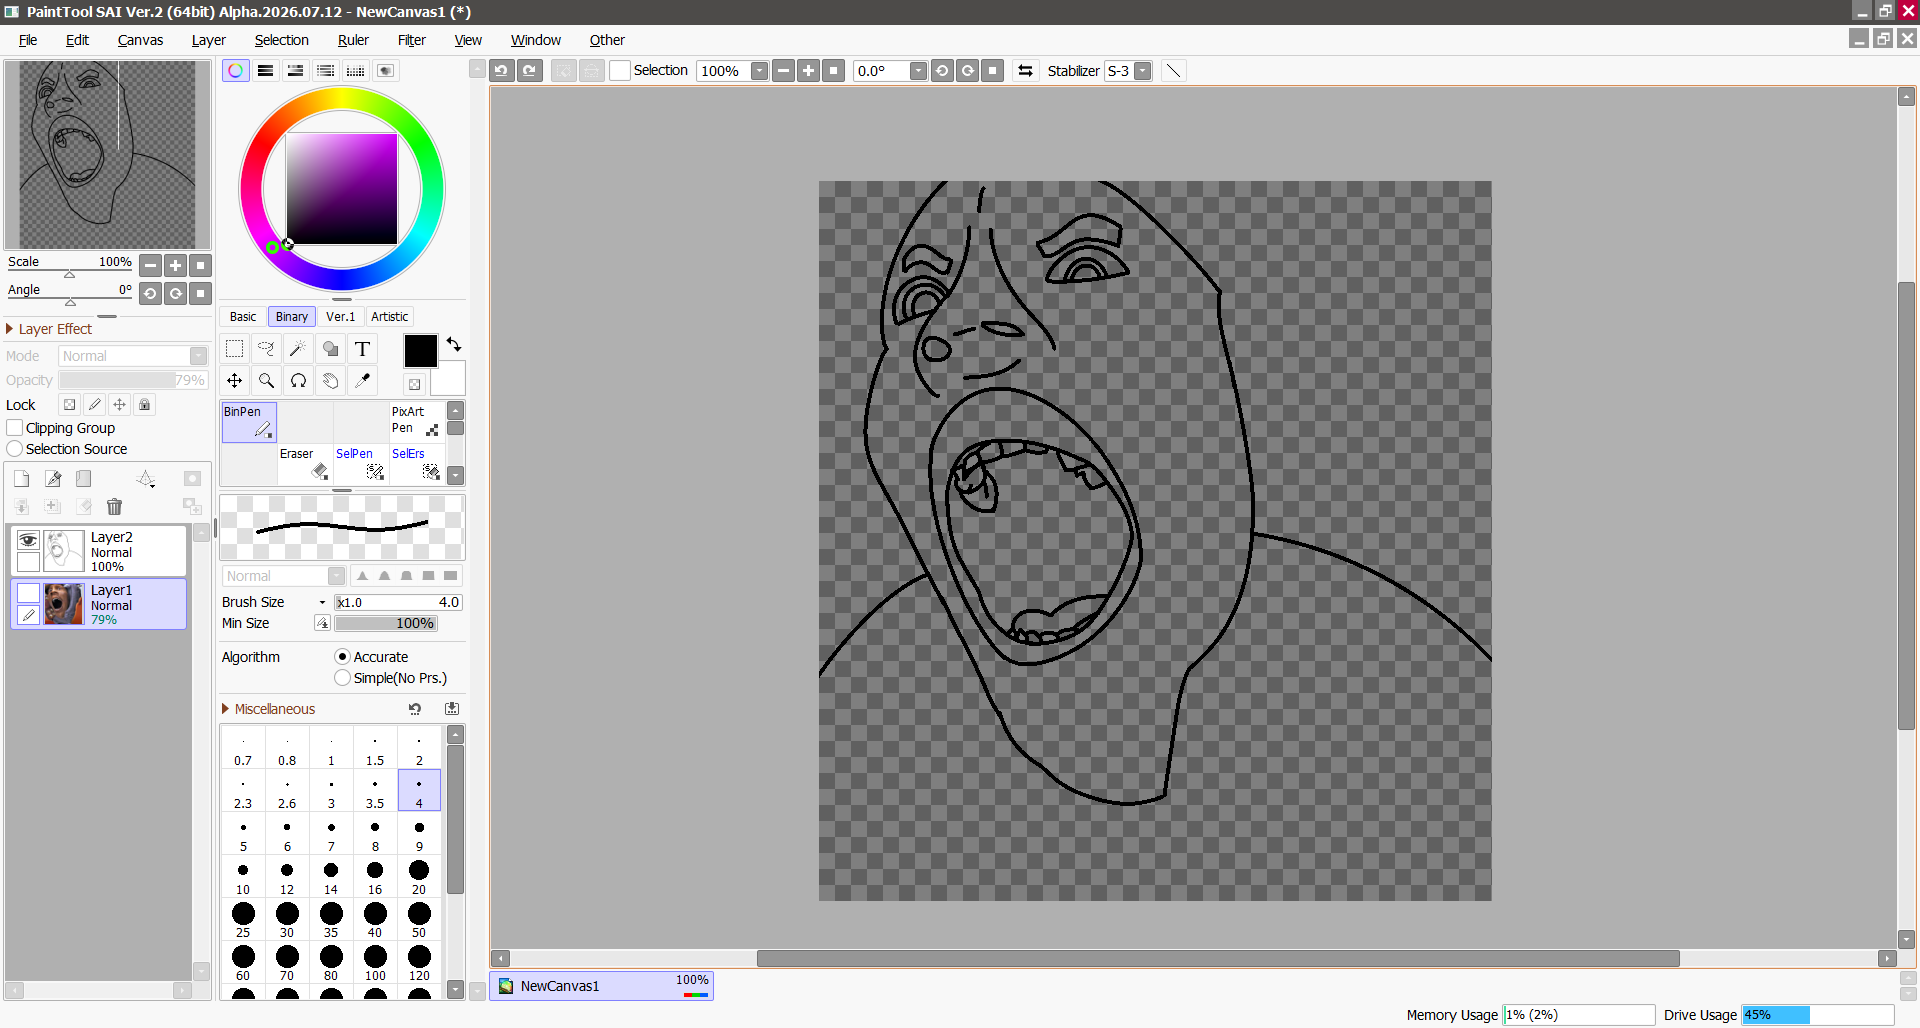Select the zoom magnifier tool
This screenshot has width=1920, height=1028.
(266, 381)
